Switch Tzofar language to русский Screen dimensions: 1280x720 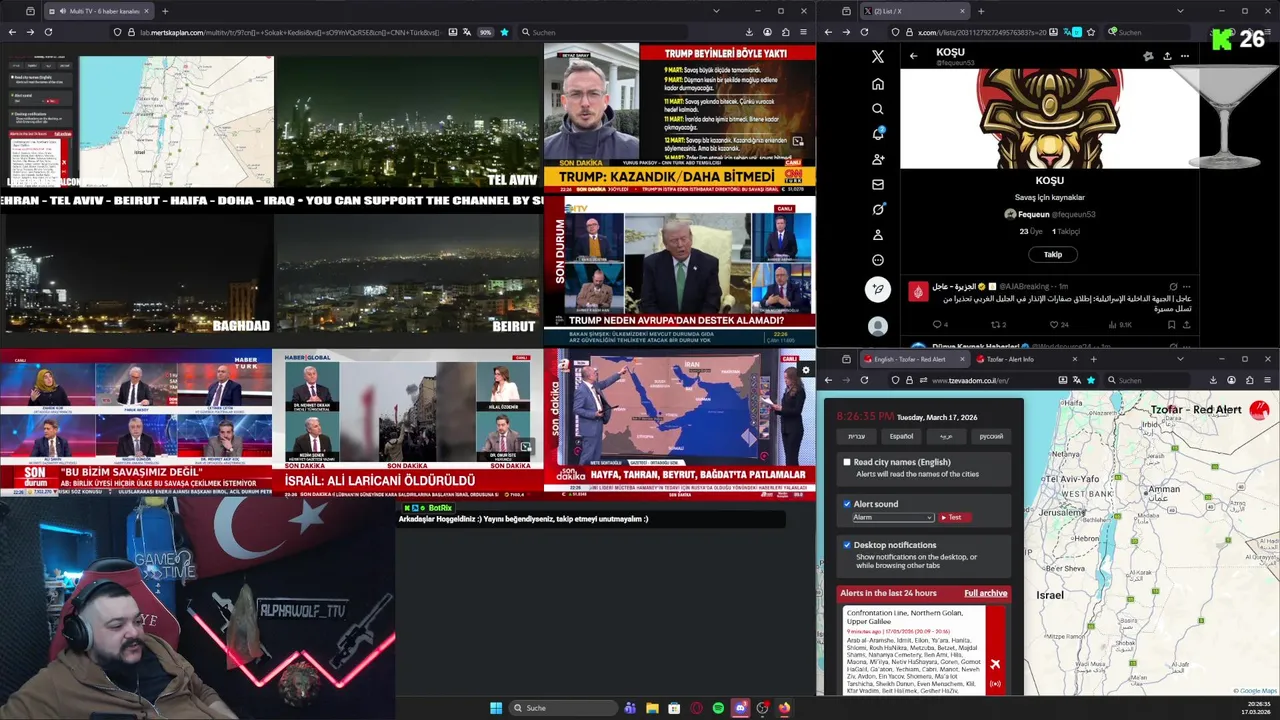pyautogui.click(x=991, y=436)
